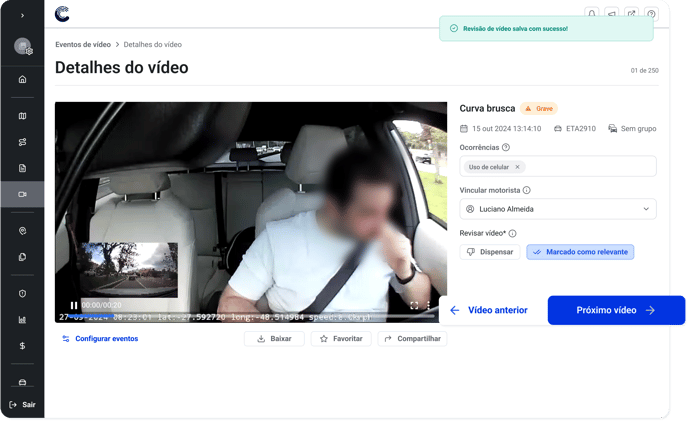Open the map icon in the sidebar
The width and height of the screenshot is (688, 421).
pyautogui.click(x=22, y=116)
